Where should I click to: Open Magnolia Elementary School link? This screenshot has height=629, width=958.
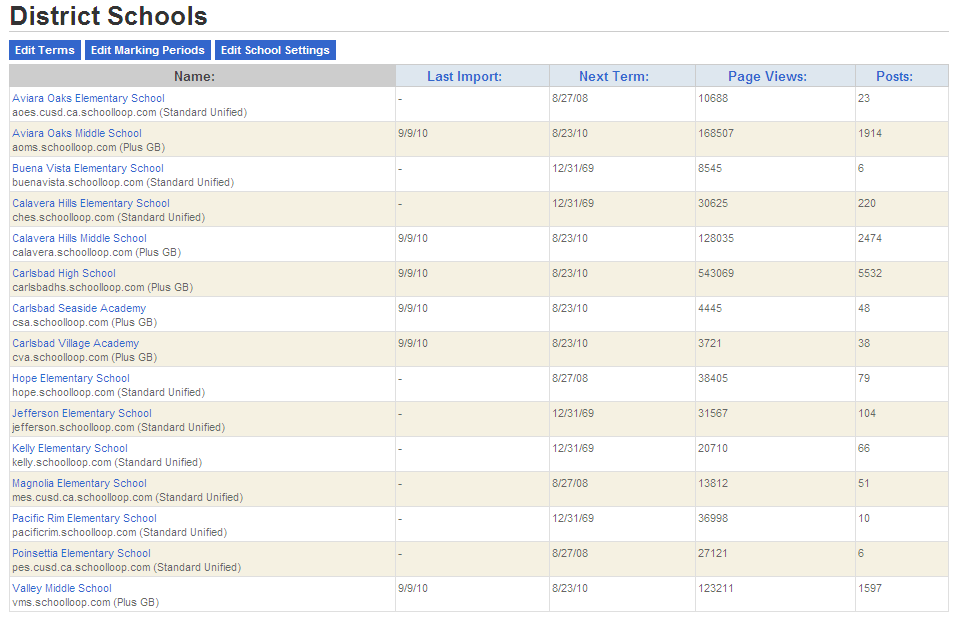point(79,483)
